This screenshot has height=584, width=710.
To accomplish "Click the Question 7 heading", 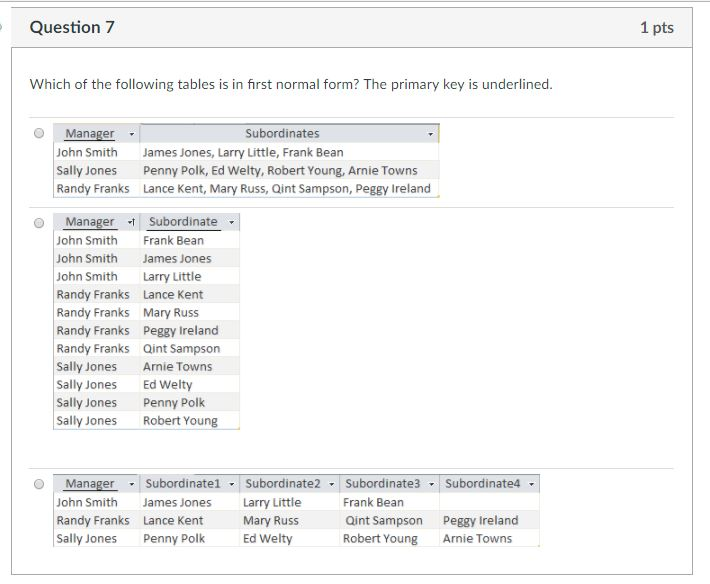I will point(72,28).
